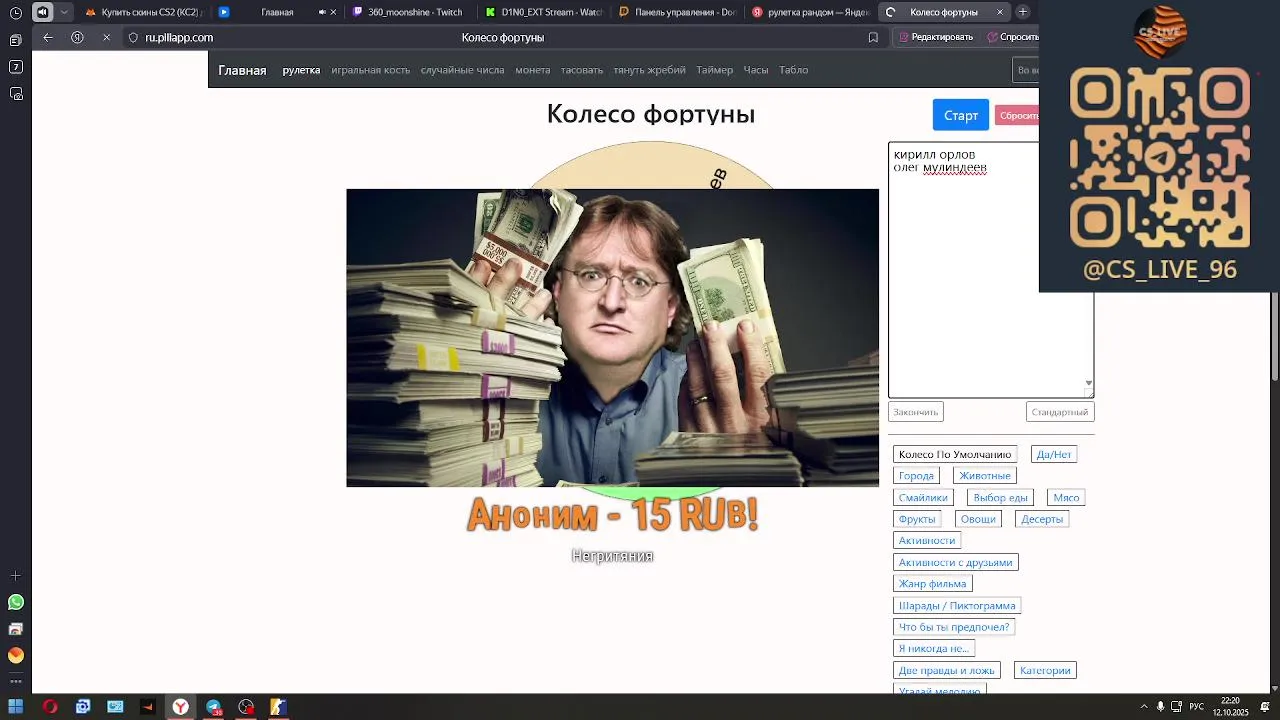This screenshot has height=720, width=1280.
Task: Open Yandex Browser from the taskbar
Action: click(180, 707)
